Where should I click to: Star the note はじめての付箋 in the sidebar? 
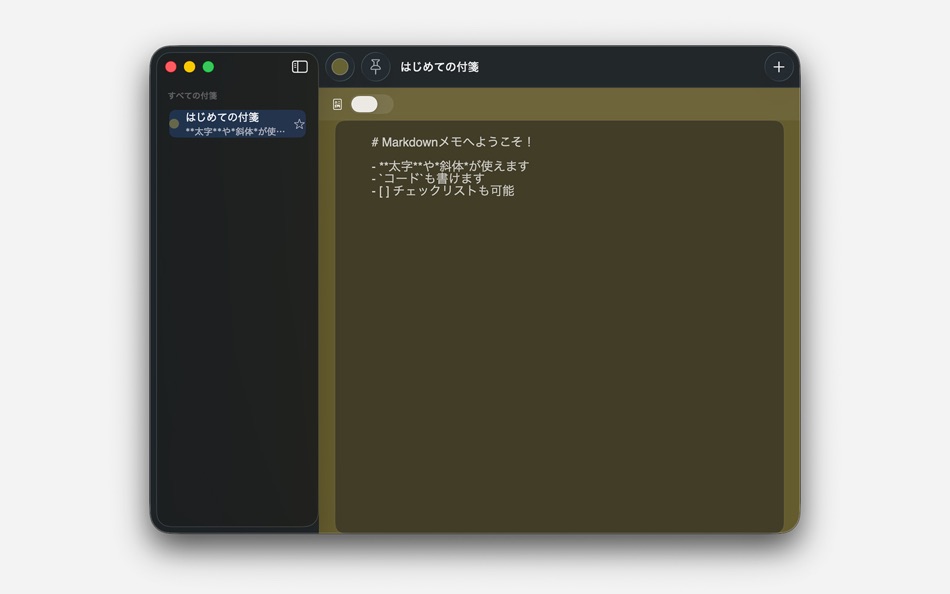(x=299, y=124)
